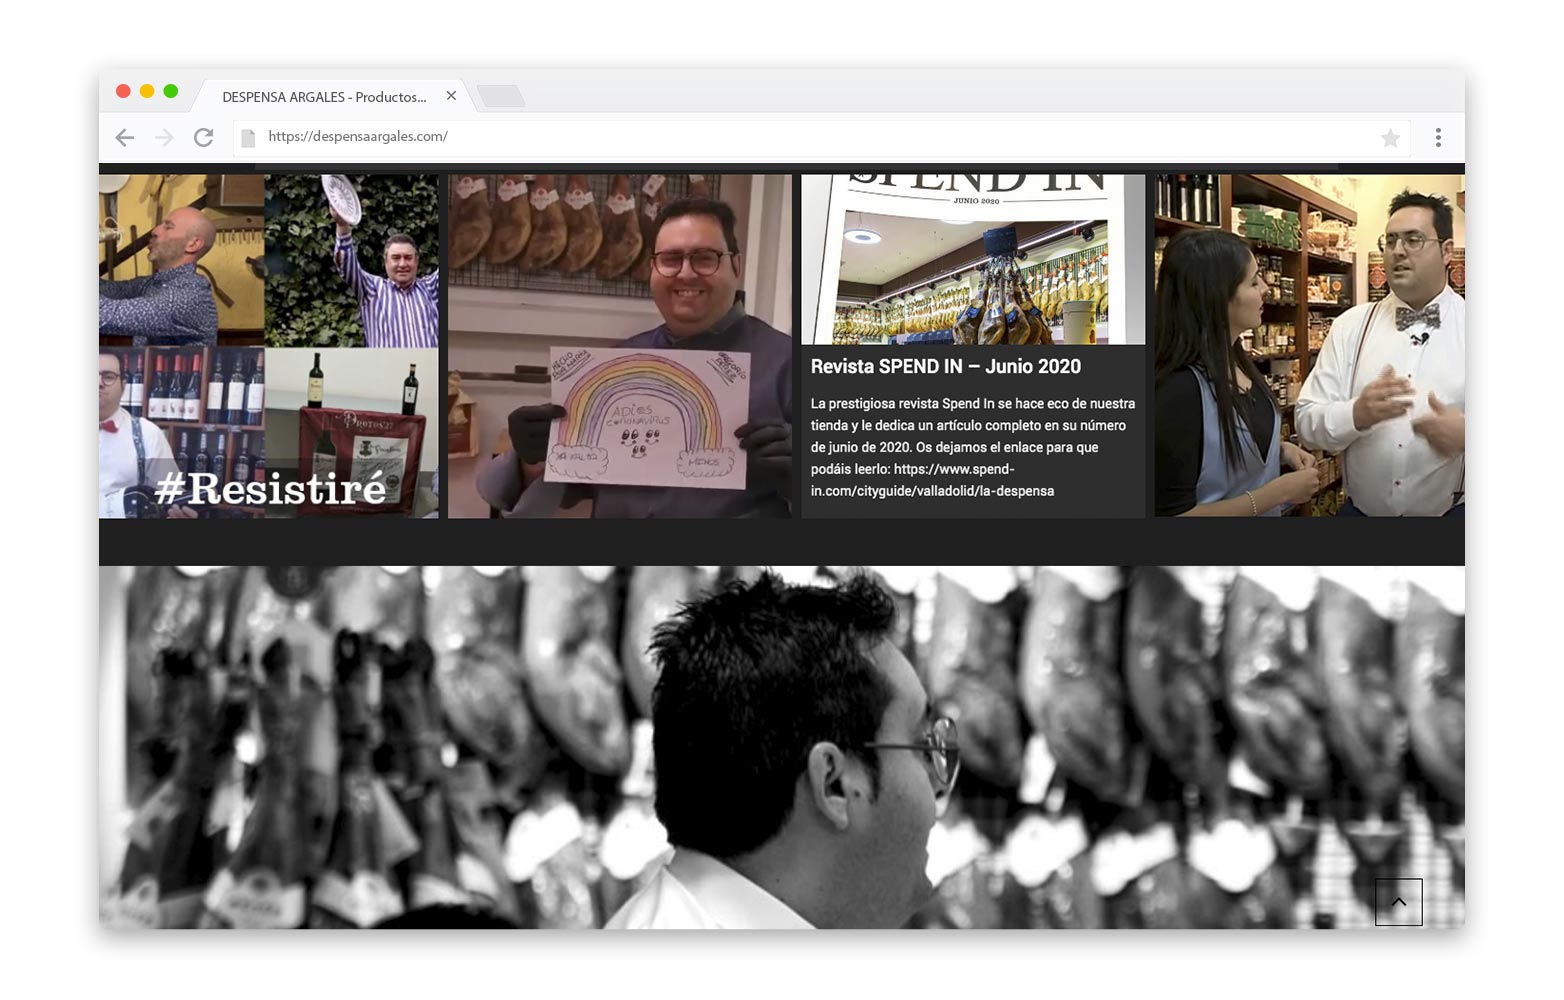Click the Spend In magazine cover image
This screenshot has height=1000, width=1564.
click(x=973, y=260)
